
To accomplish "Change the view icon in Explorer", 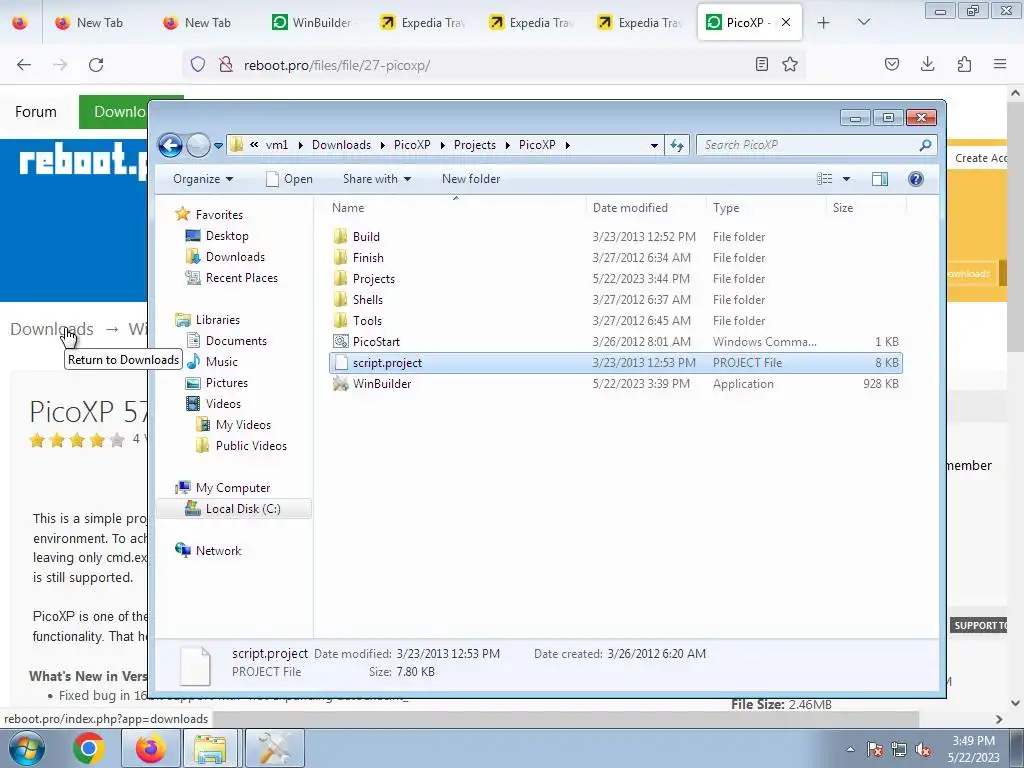I will [825, 179].
